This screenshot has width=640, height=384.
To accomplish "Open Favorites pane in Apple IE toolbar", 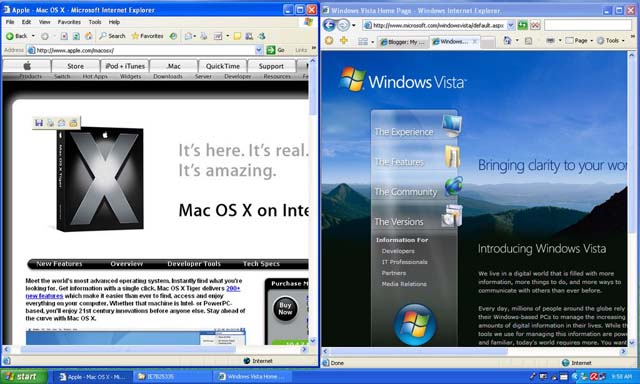I will click(x=147, y=36).
